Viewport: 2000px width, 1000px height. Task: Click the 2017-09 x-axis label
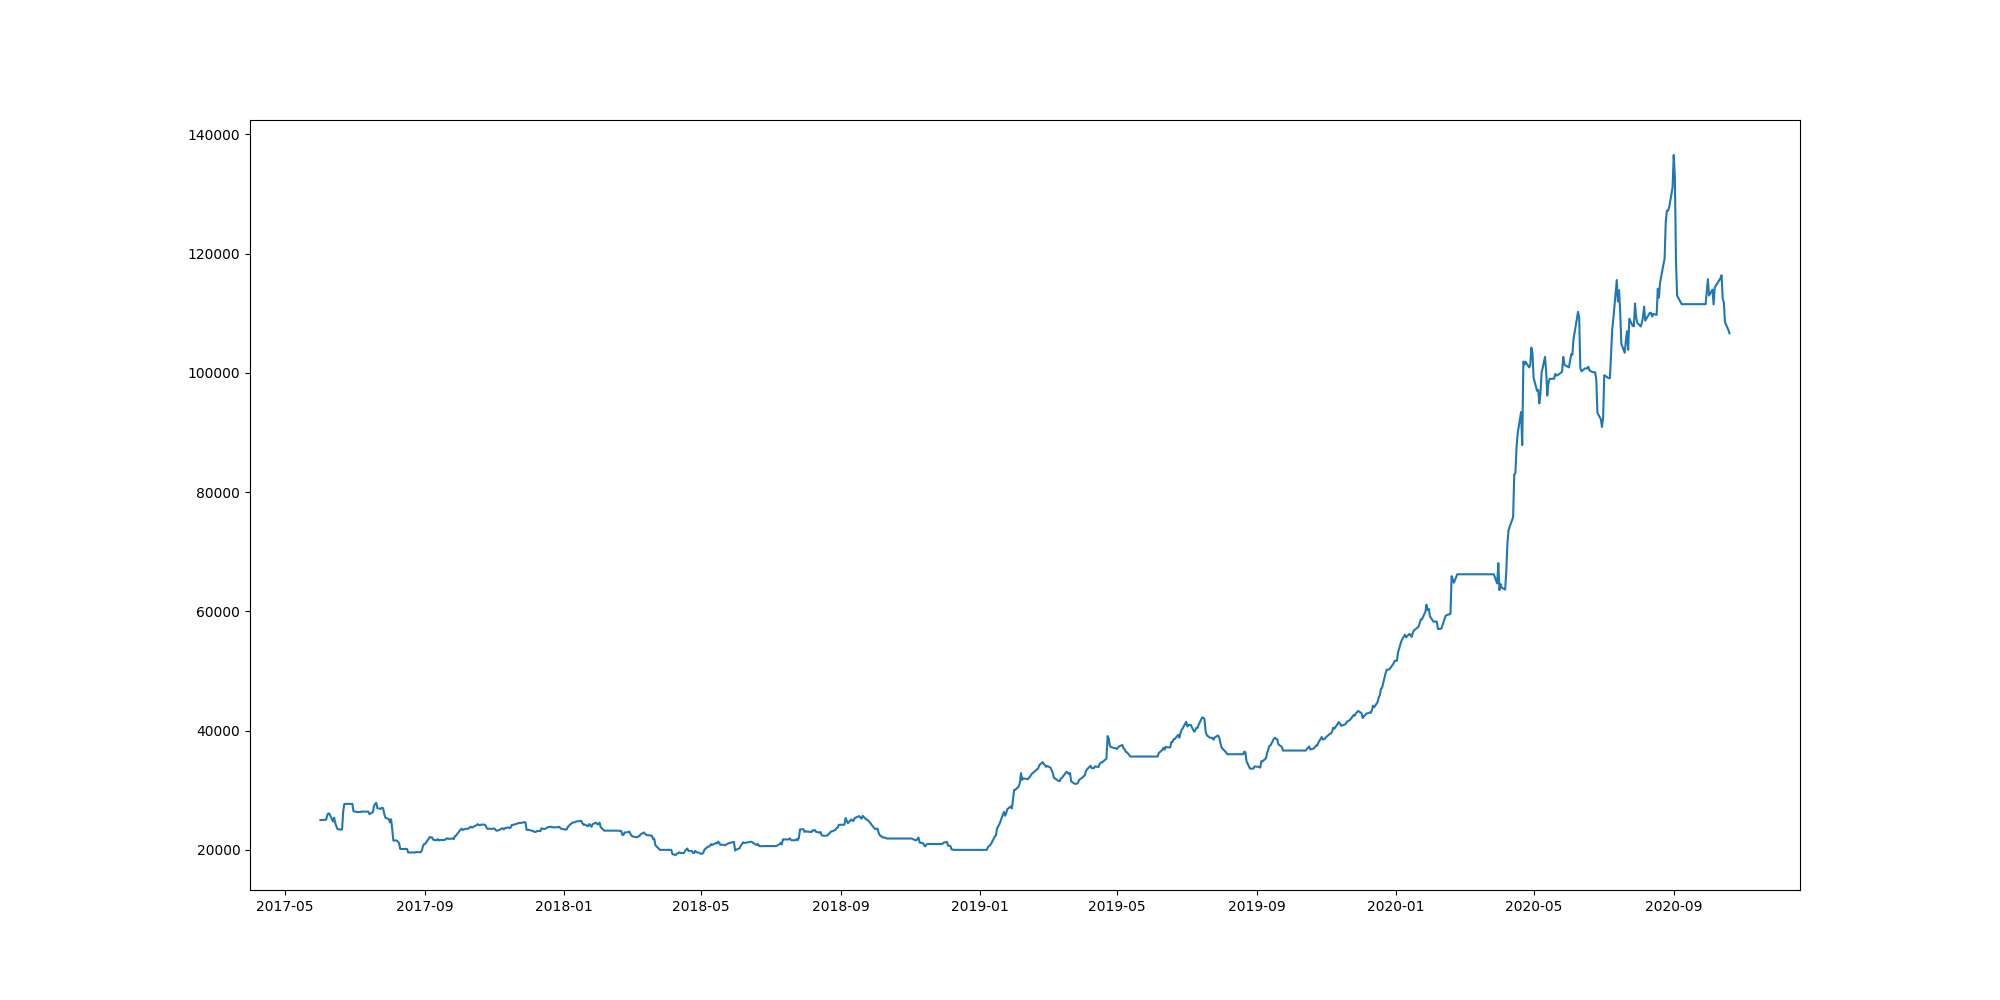click(425, 907)
